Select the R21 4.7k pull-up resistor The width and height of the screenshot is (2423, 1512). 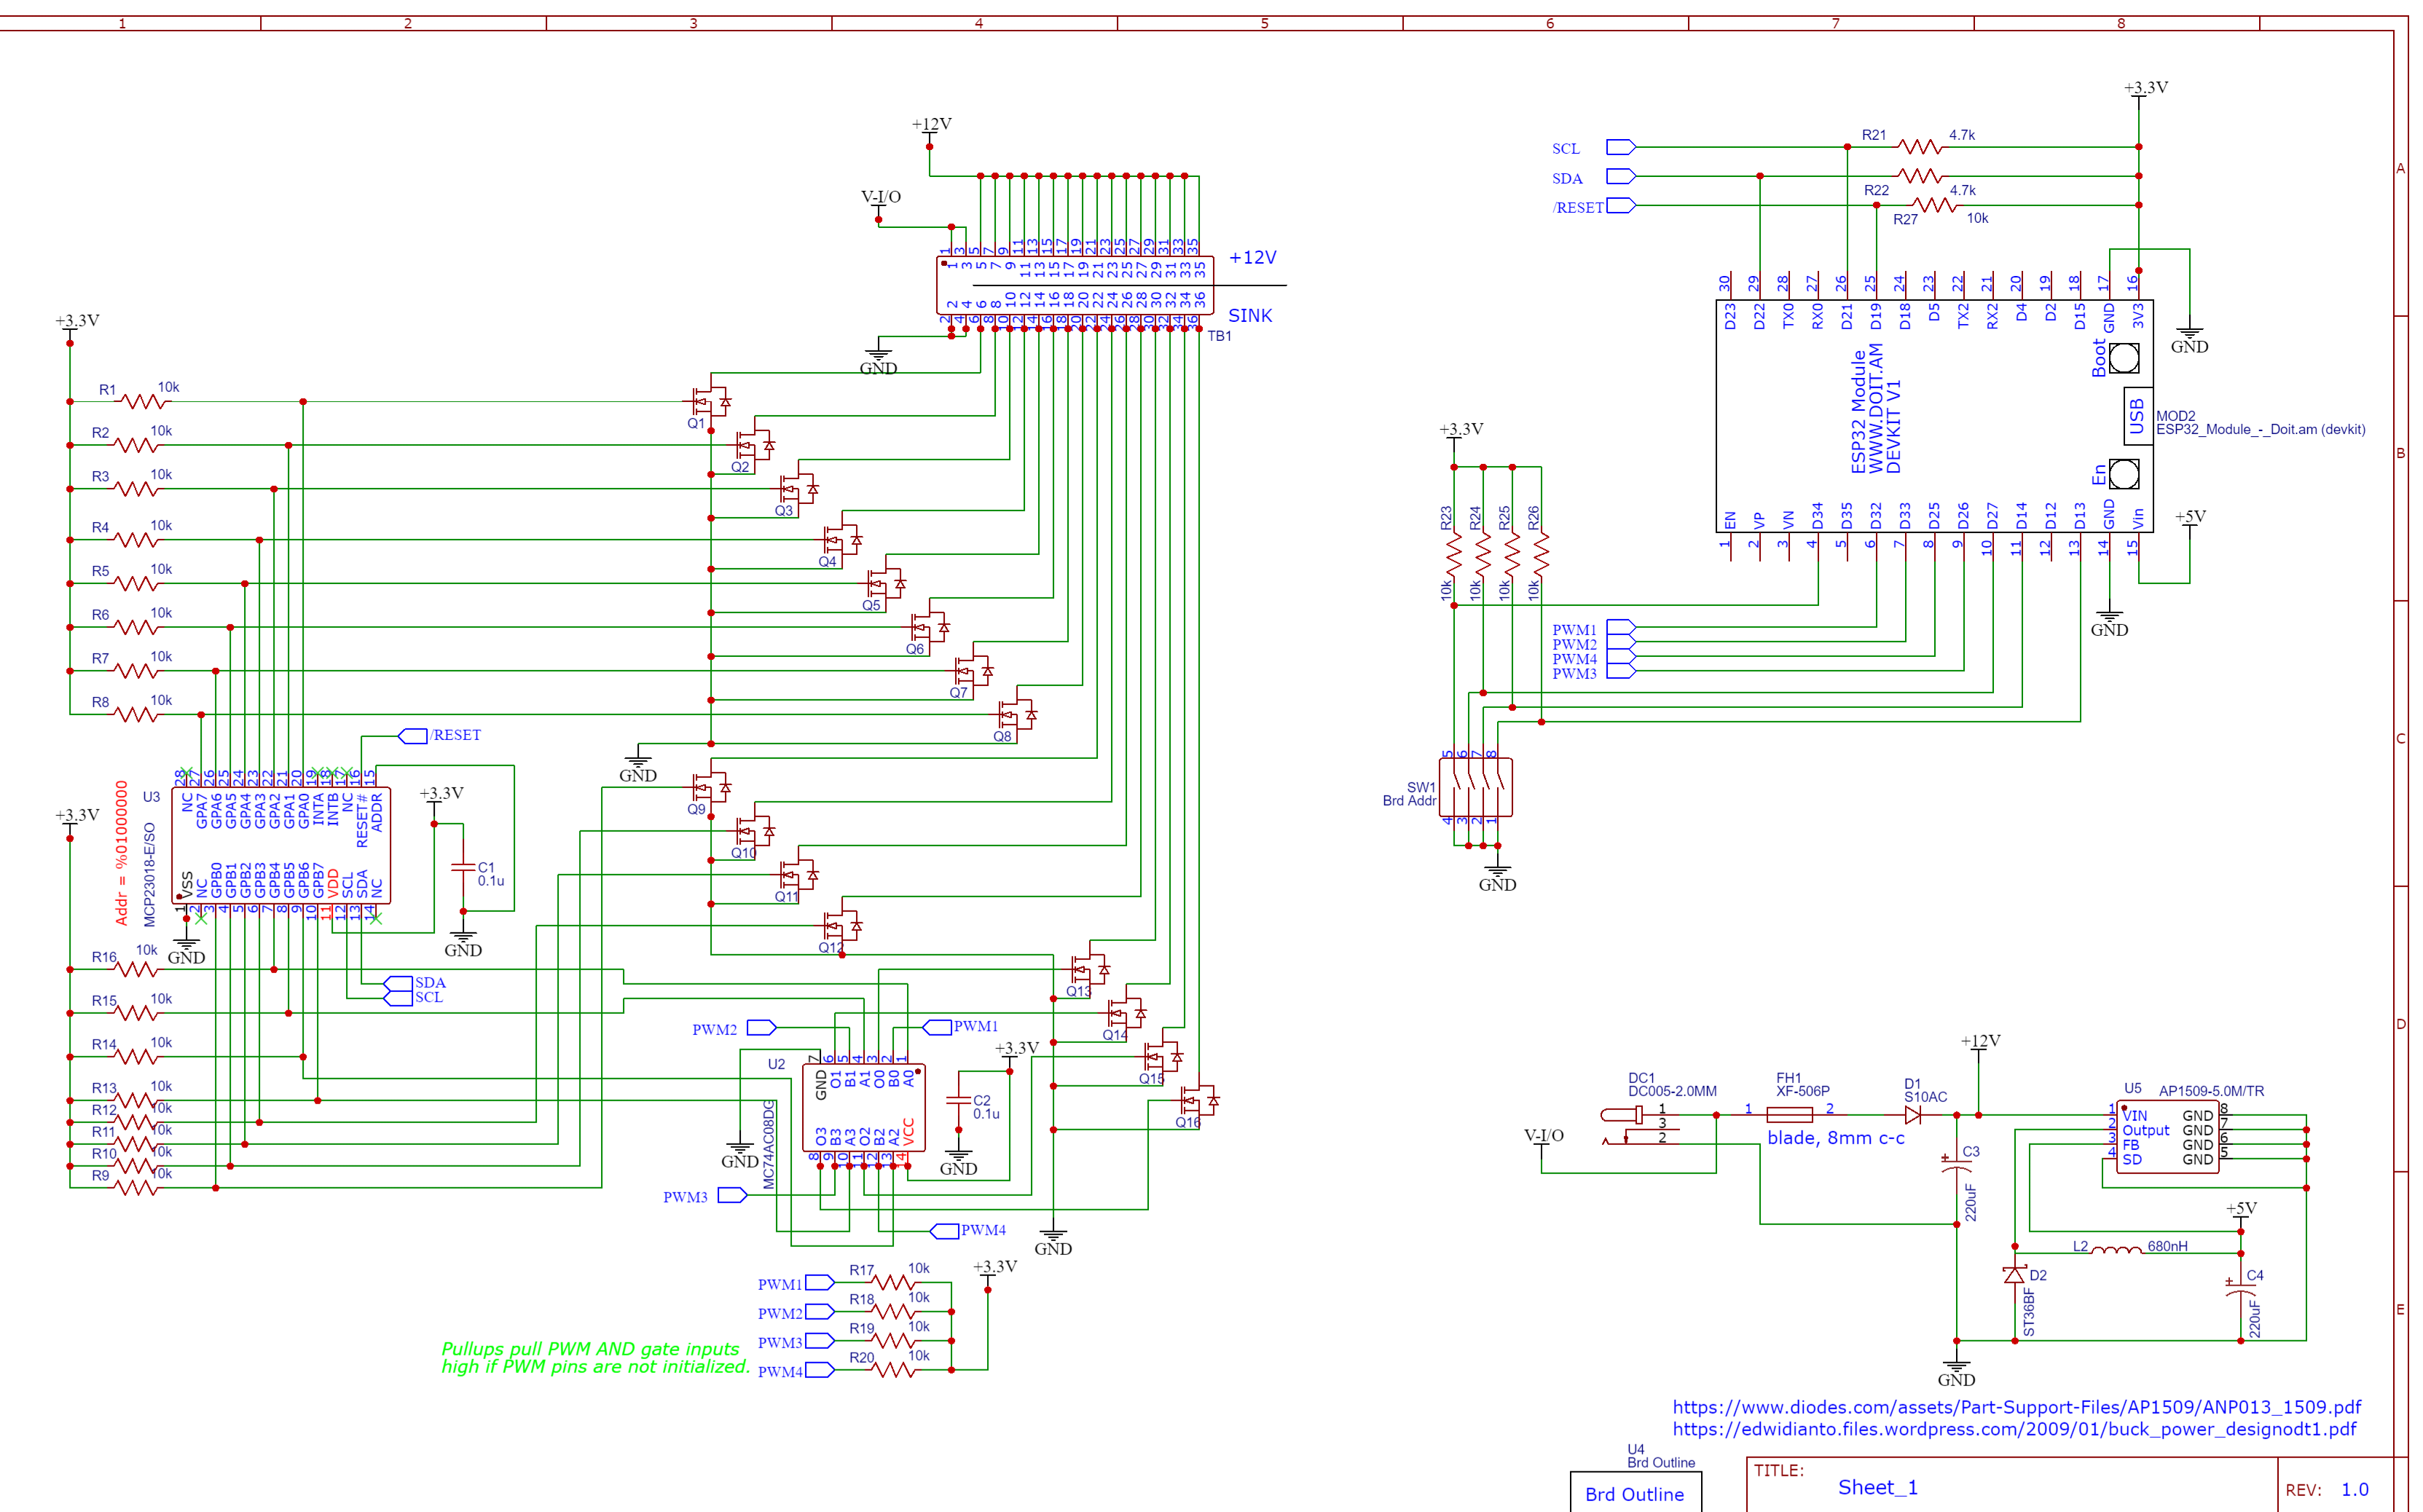click(x=1919, y=147)
